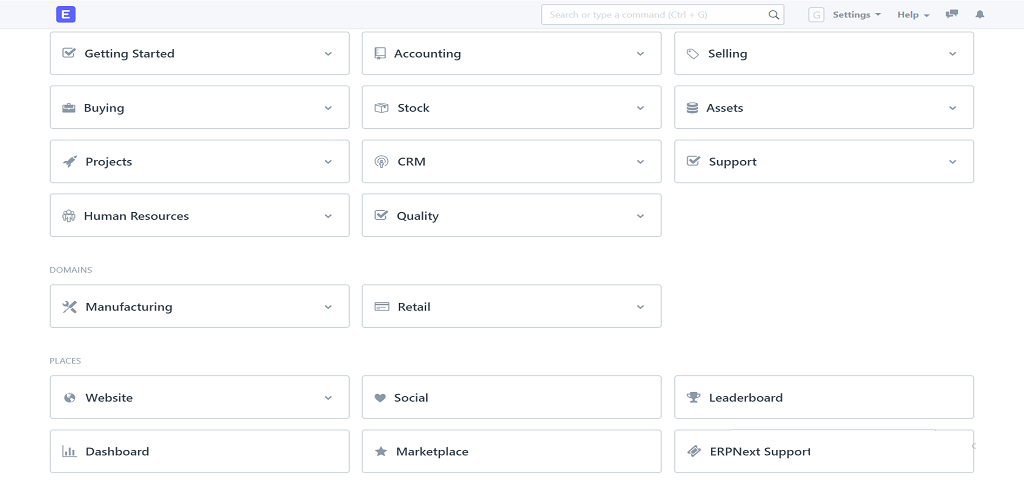Click the Social heart icon
The image size is (1024, 500).
(380, 398)
